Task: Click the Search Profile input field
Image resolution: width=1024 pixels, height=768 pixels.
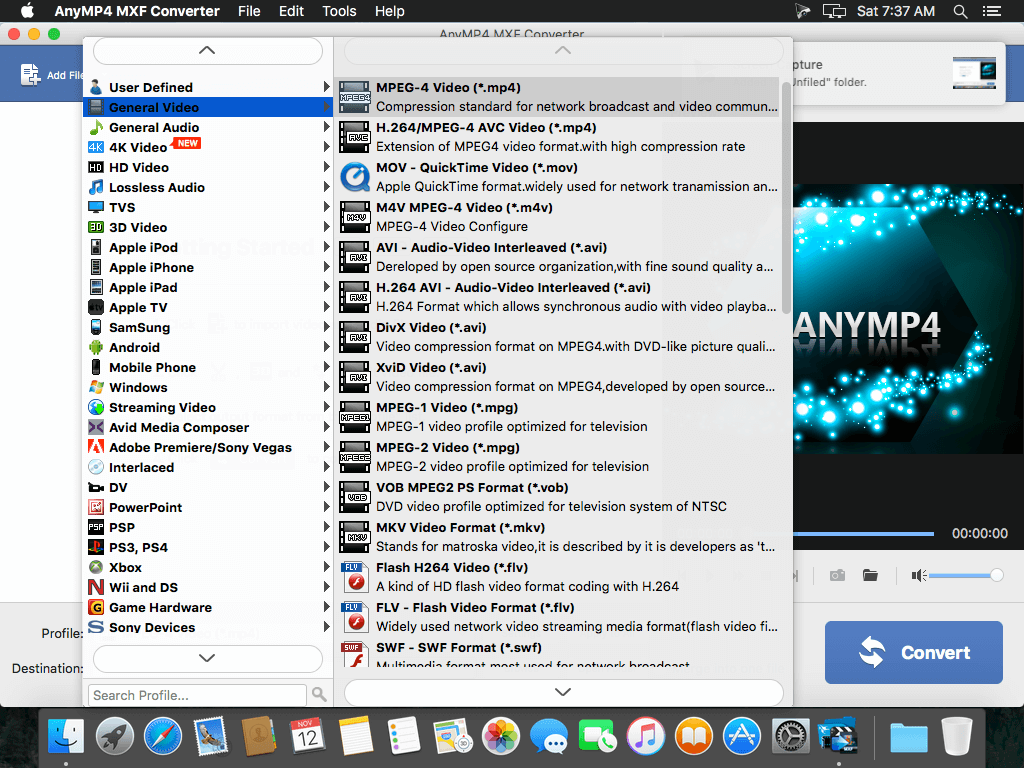Action: [197, 695]
